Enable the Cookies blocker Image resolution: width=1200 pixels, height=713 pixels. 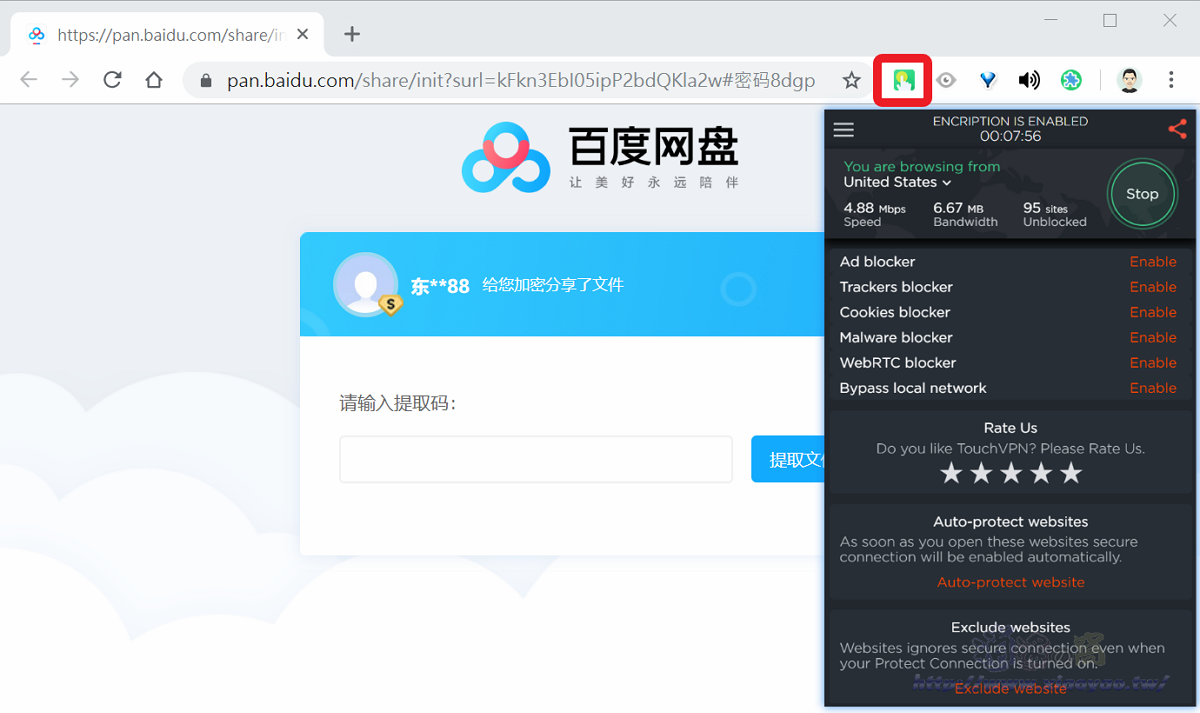[x=1153, y=312]
